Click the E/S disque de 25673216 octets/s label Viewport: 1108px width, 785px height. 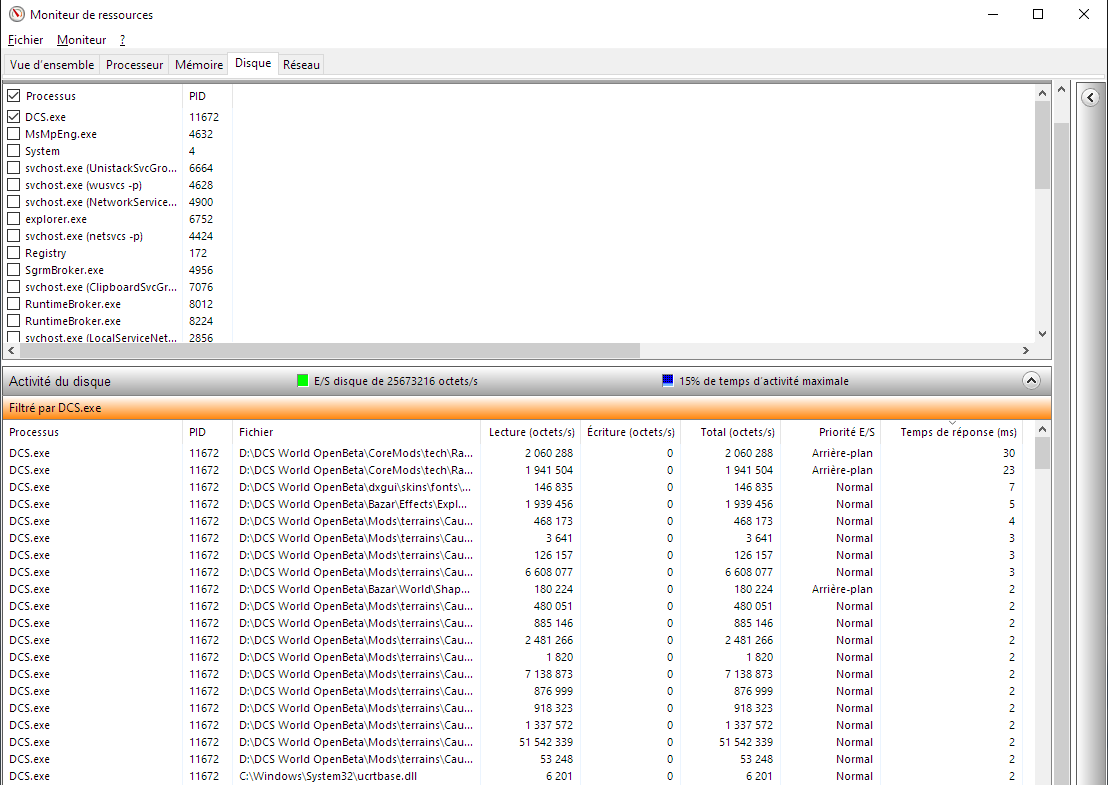click(x=396, y=381)
